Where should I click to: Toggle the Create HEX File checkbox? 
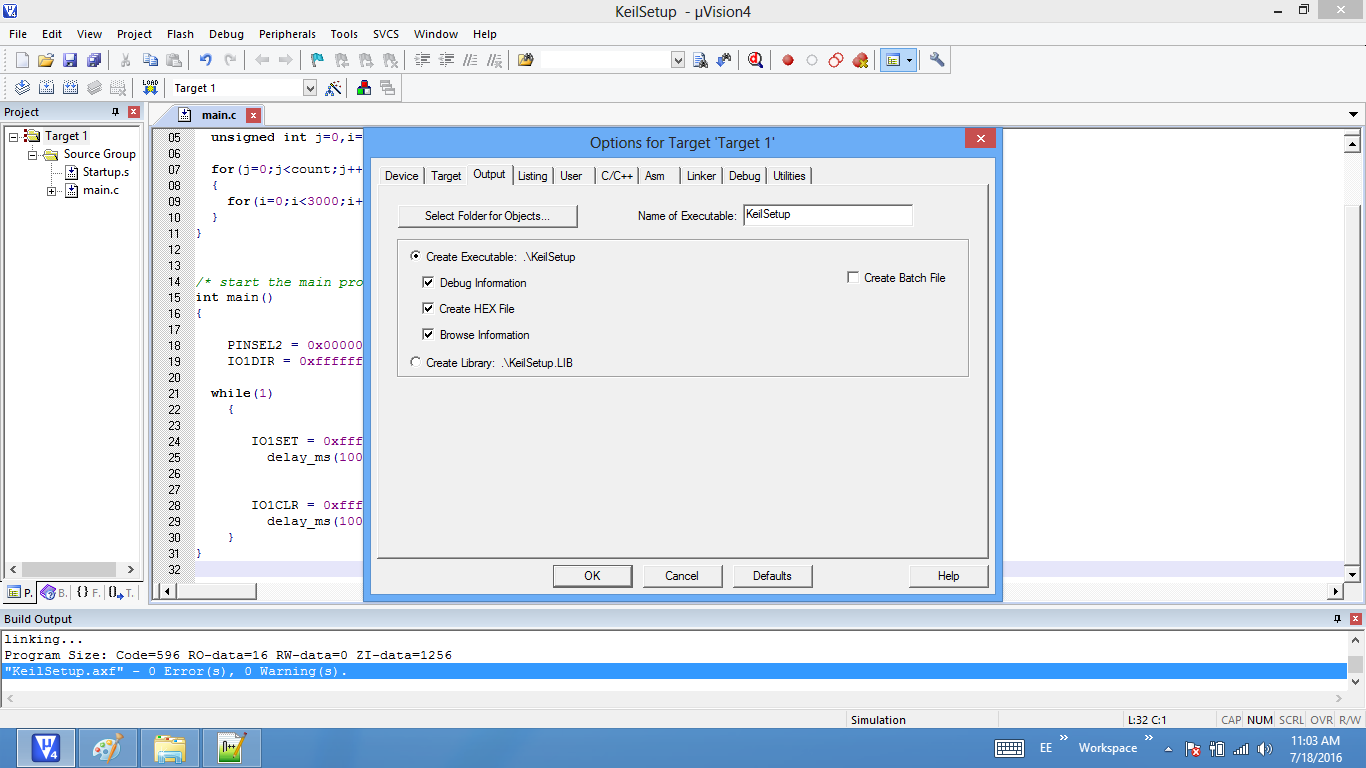coord(428,309)
